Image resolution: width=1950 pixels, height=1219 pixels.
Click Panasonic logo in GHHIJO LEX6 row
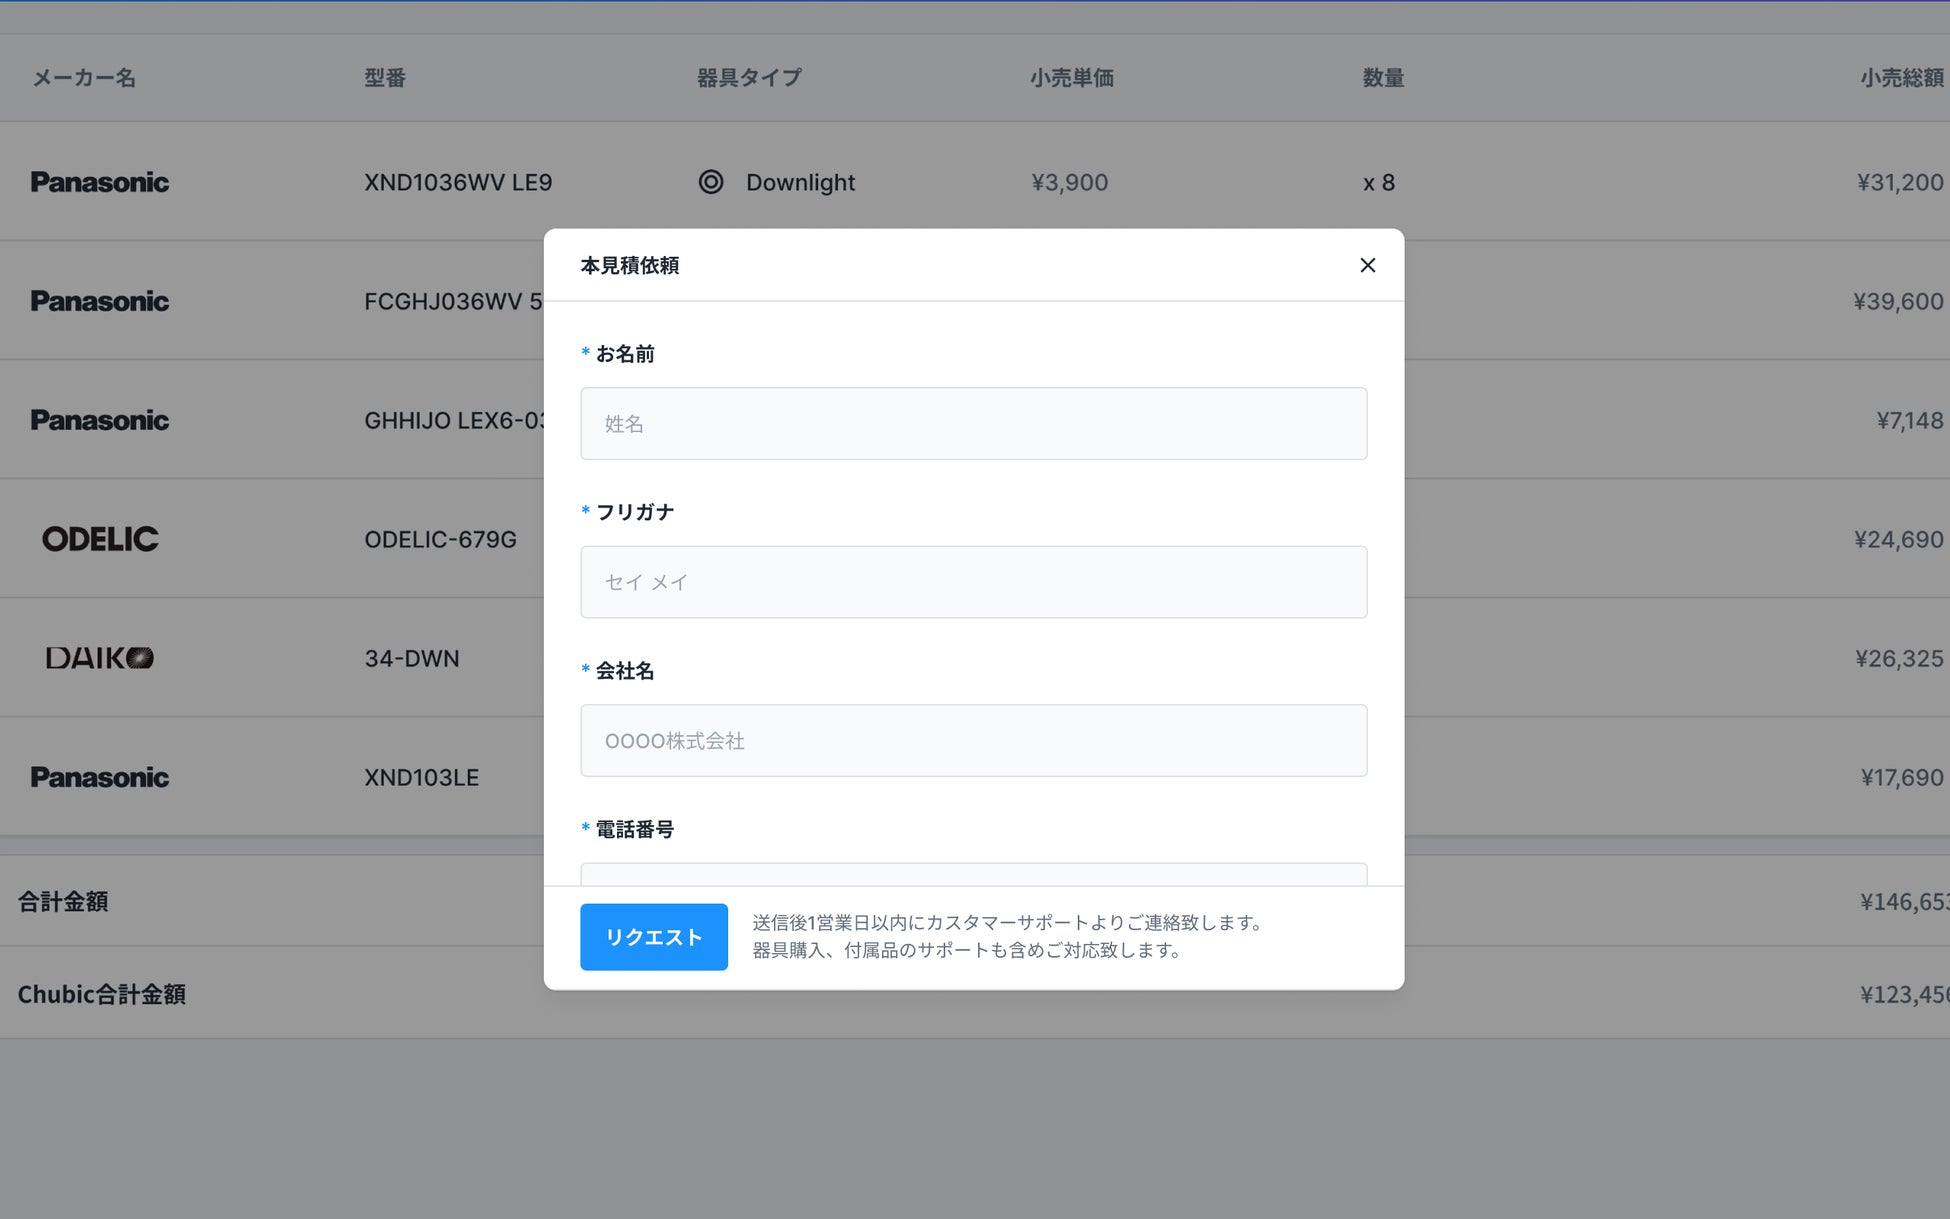click(x=99, y=420)
